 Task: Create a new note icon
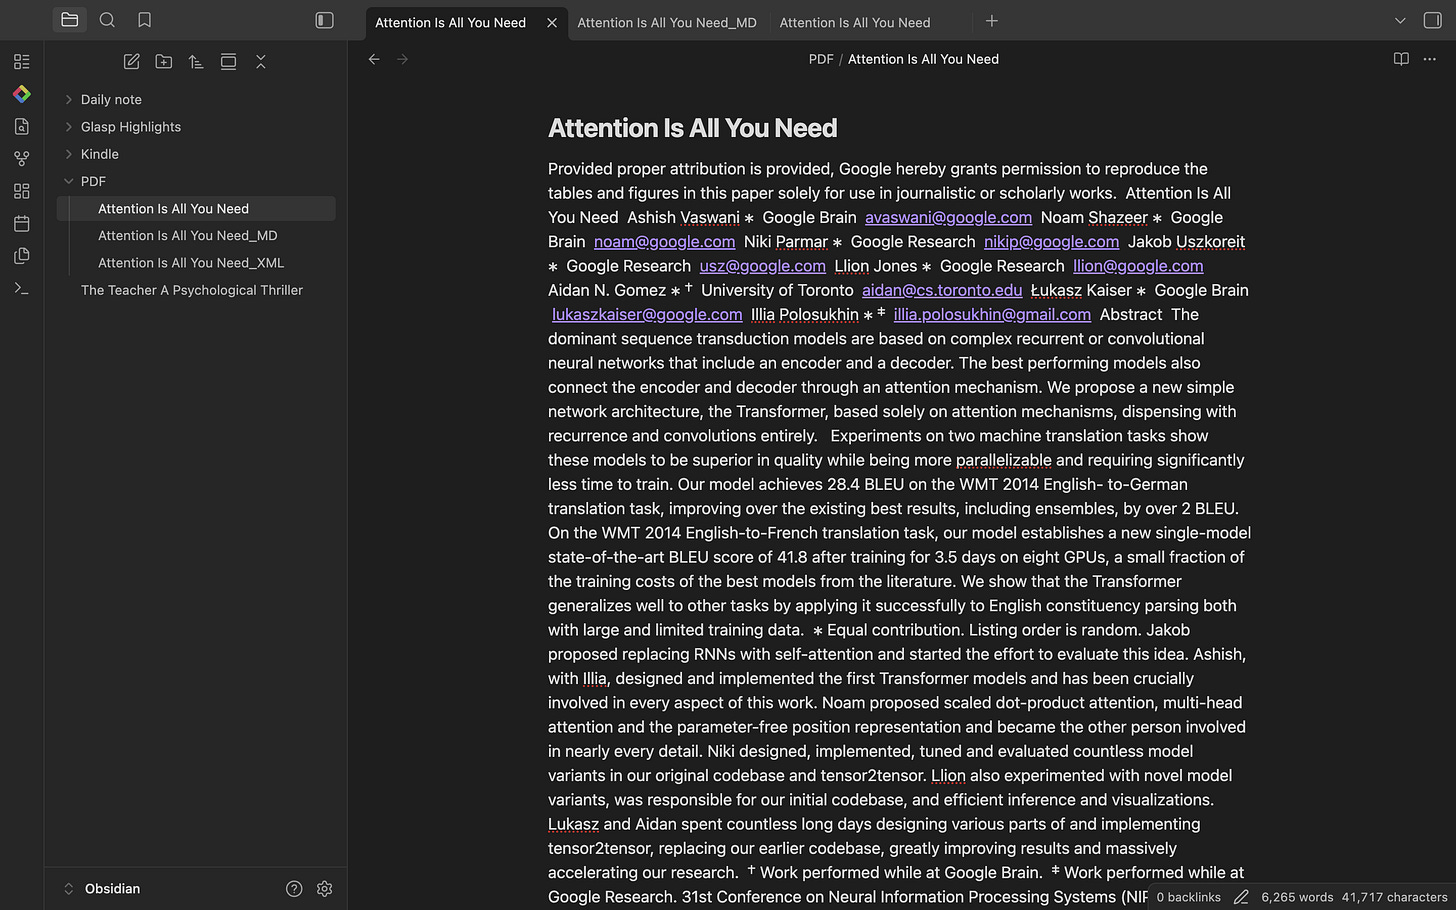131,62
